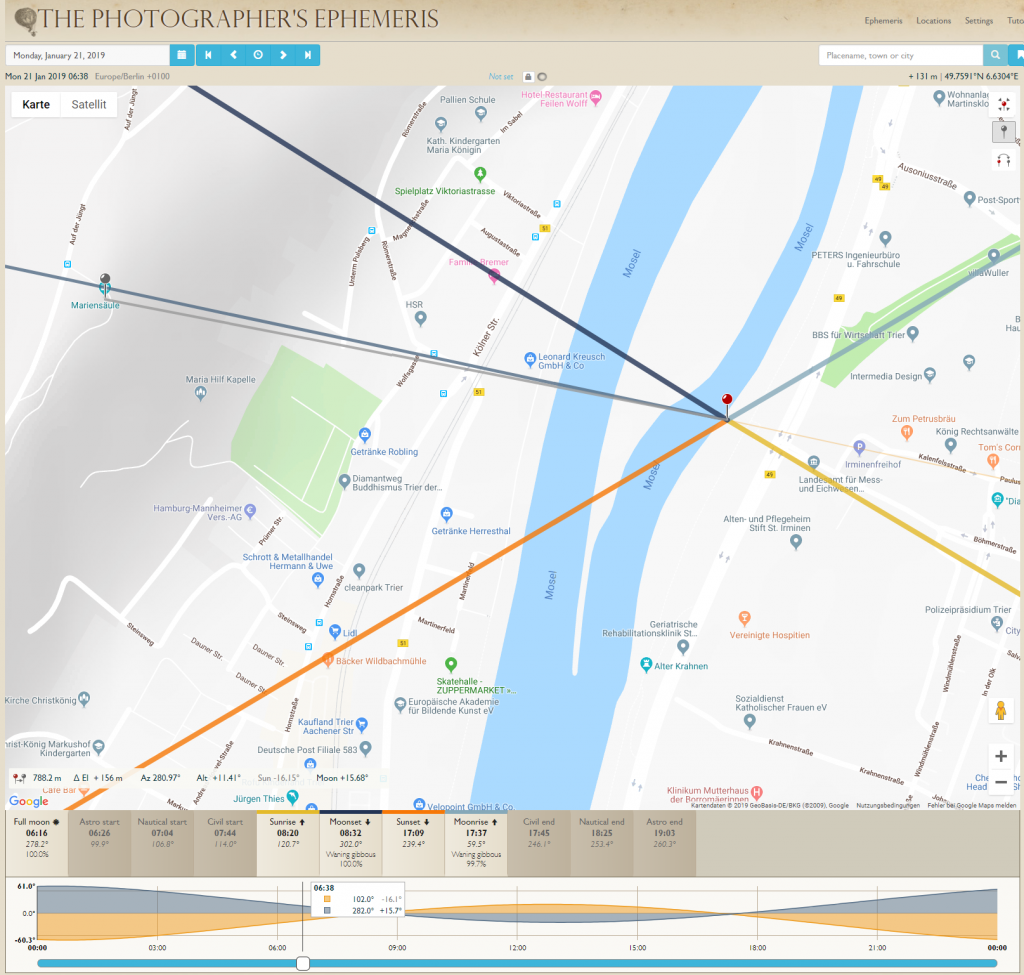Screen dimensions: 1024x975
Task: Click the blue time slider track near 12:00
Action: click(x=517, y=963)
